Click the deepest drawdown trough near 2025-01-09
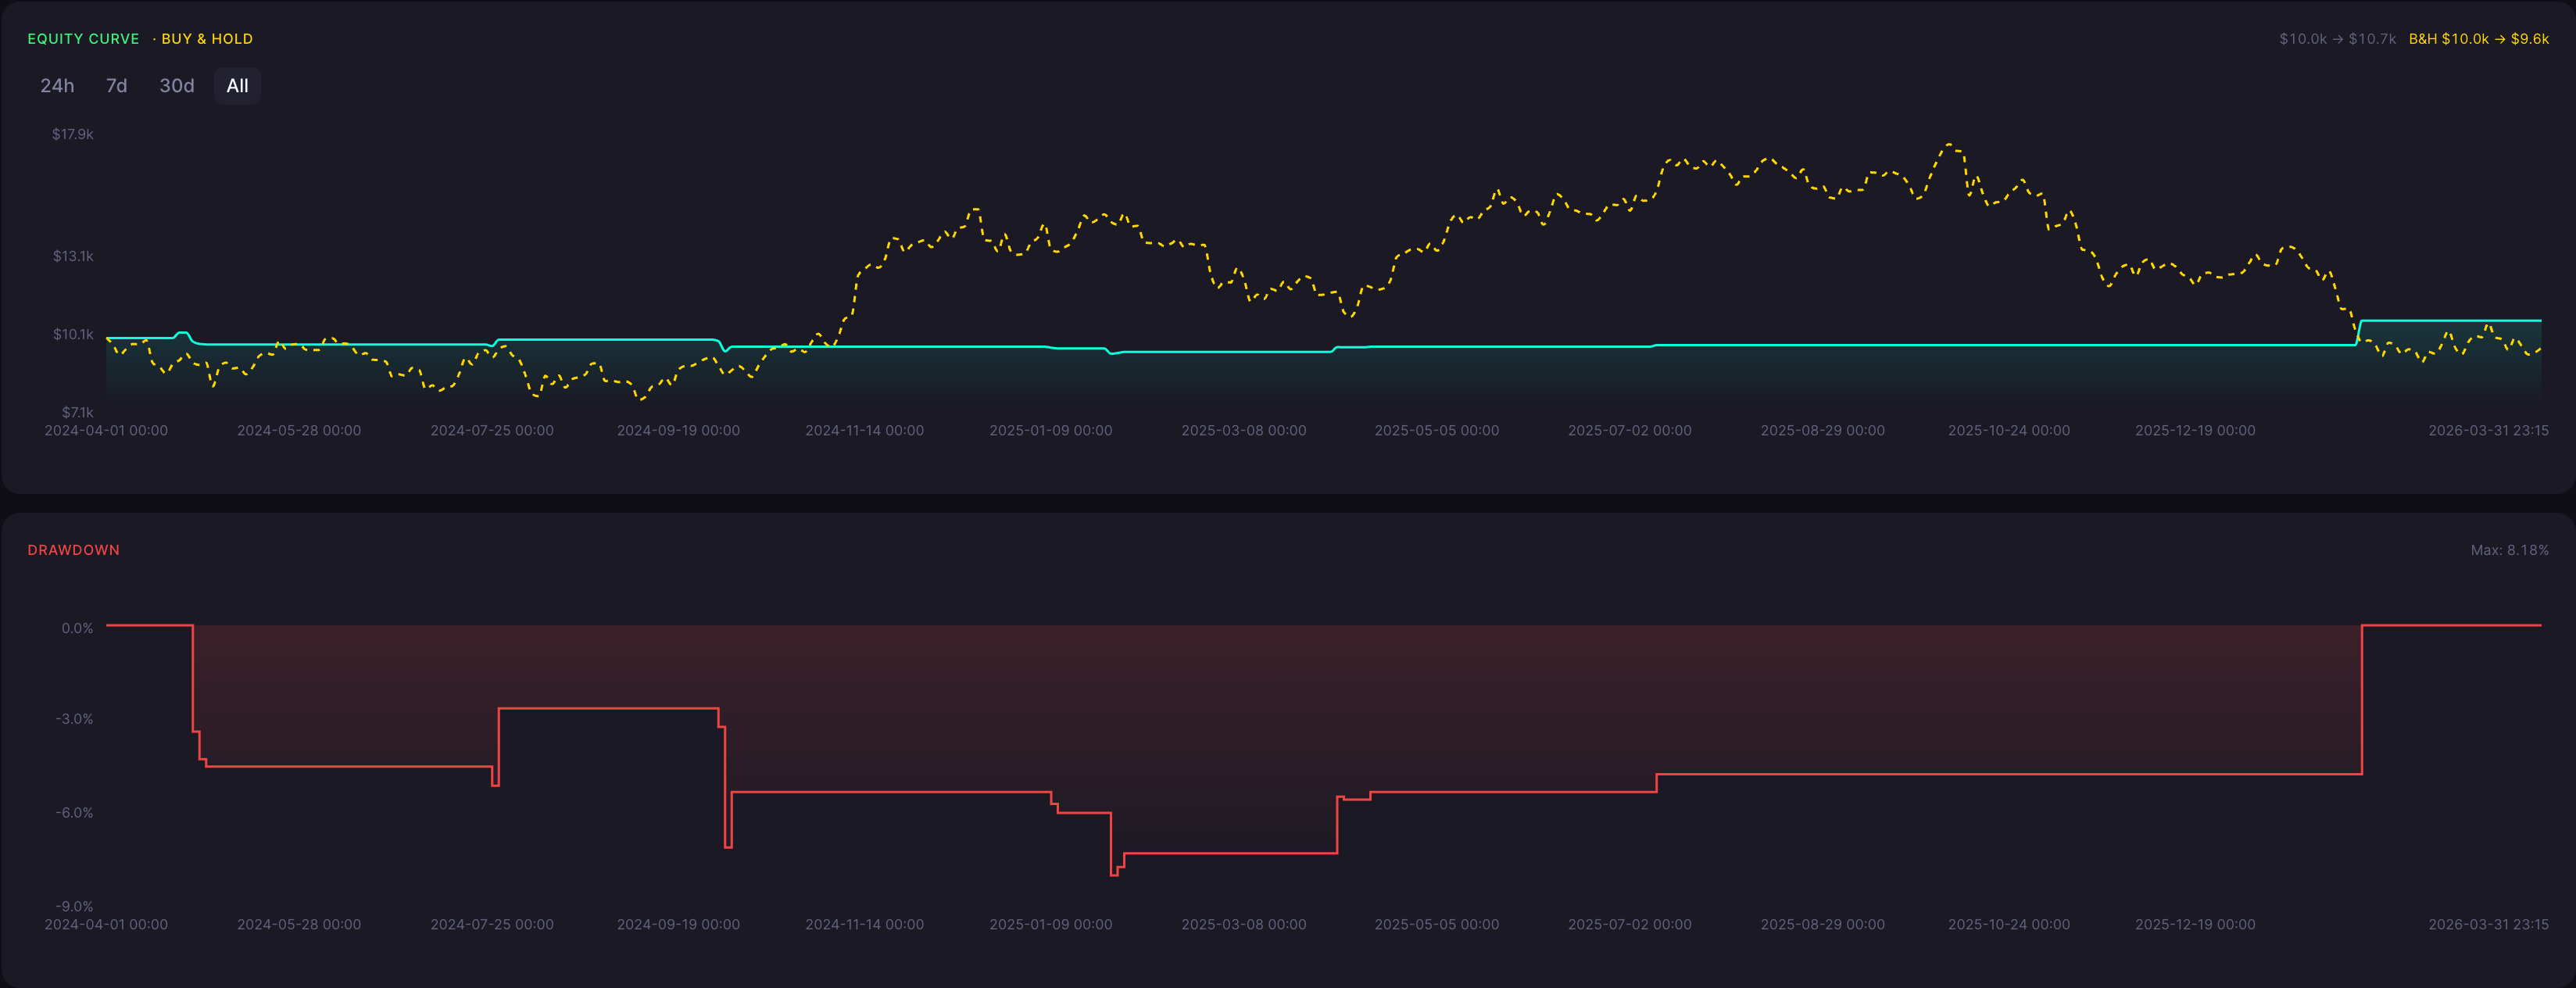2576x988 pixels. pyautogui.click(x=1114, y=874)
